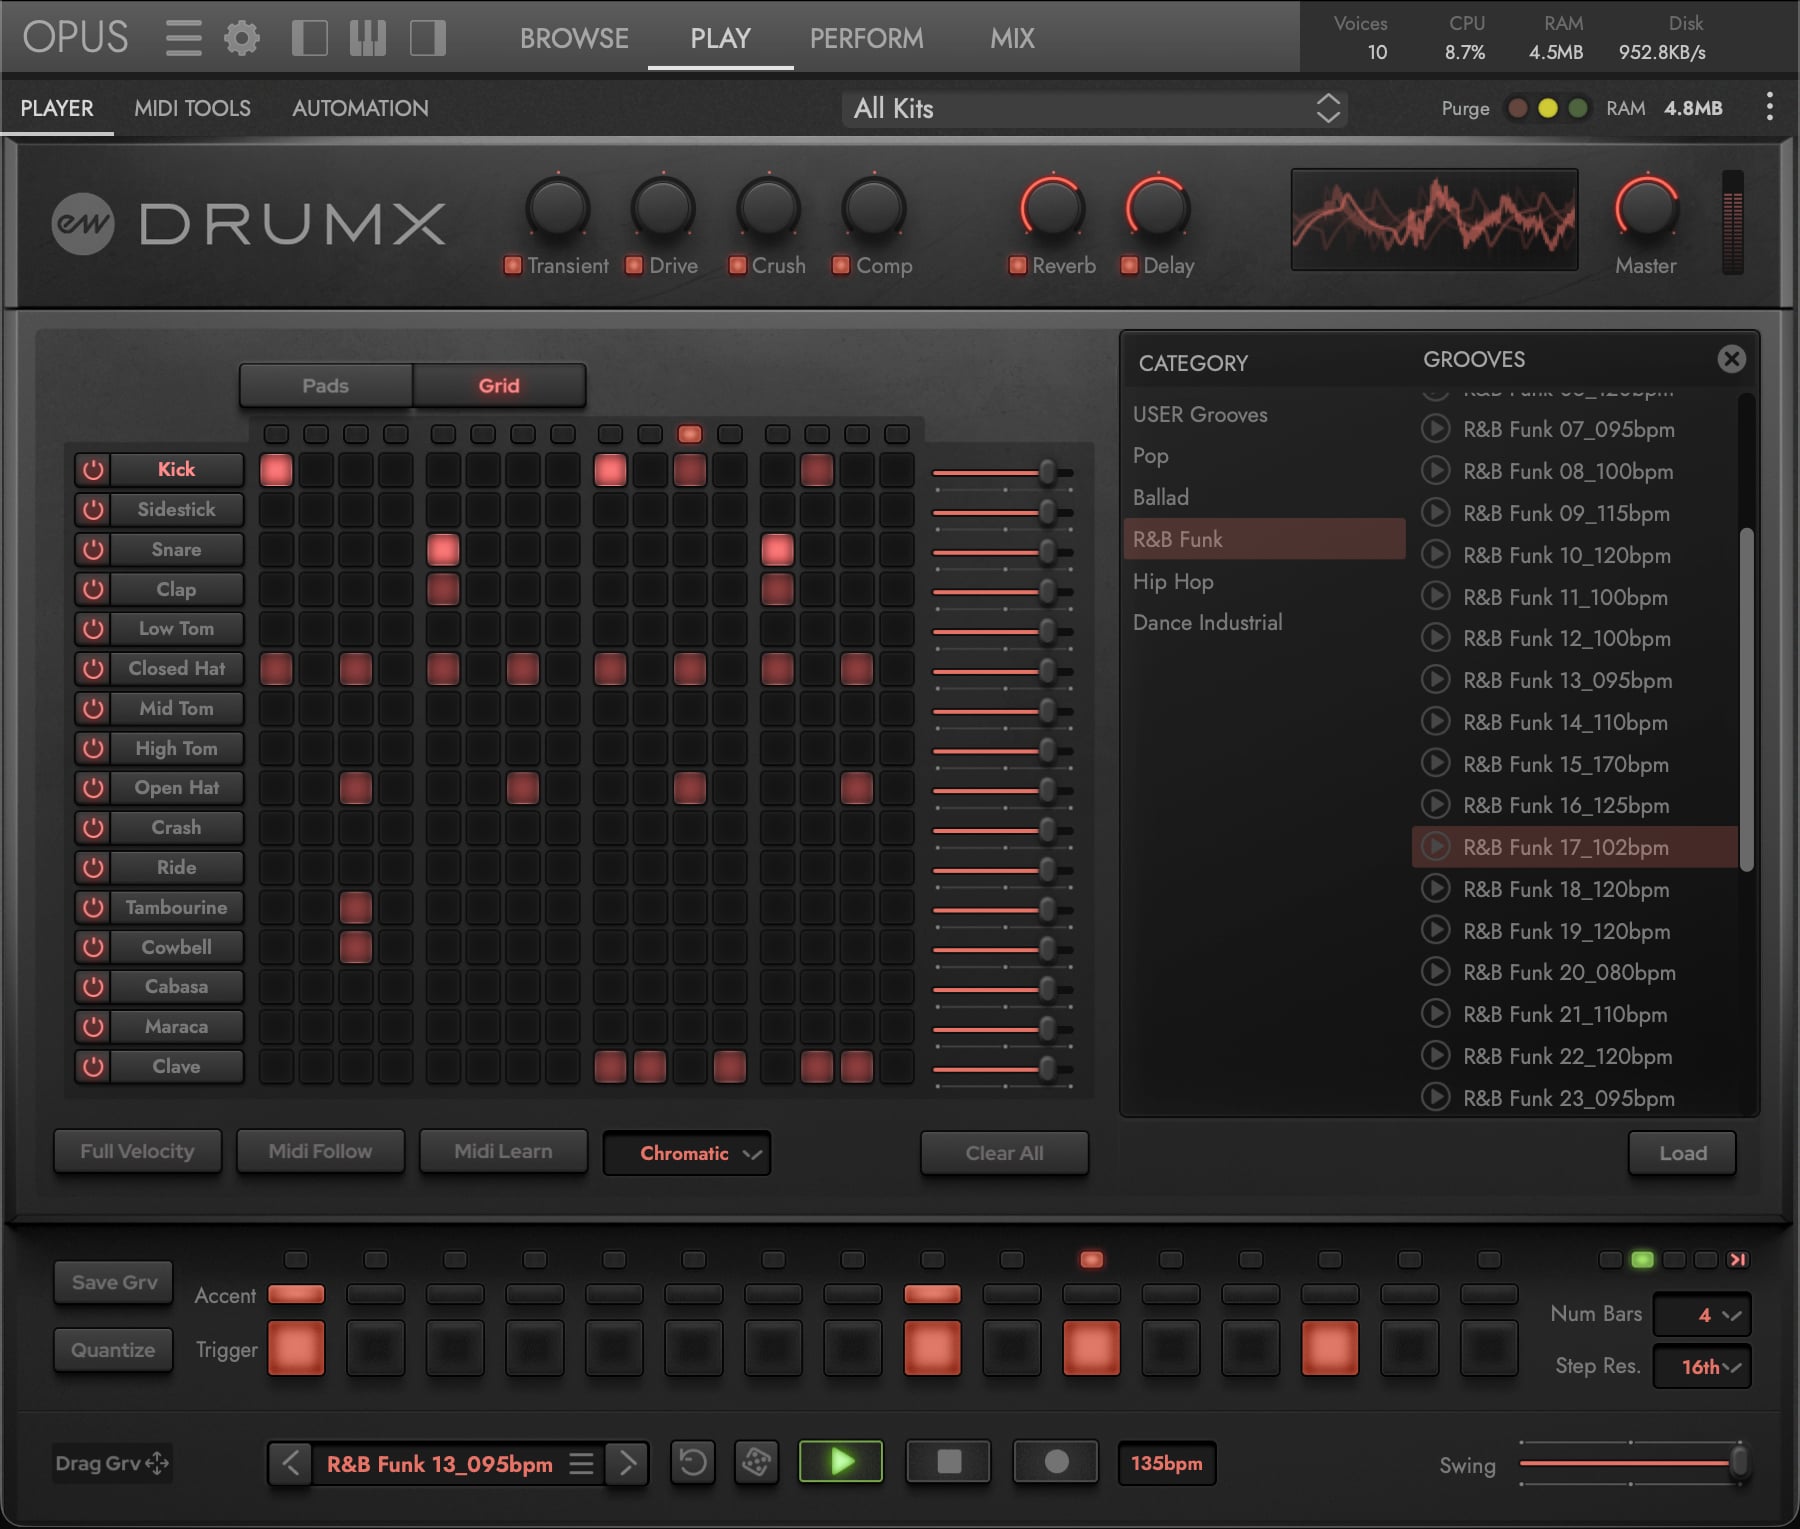Click the yellow purge indicator dot

coord(1548,108)
